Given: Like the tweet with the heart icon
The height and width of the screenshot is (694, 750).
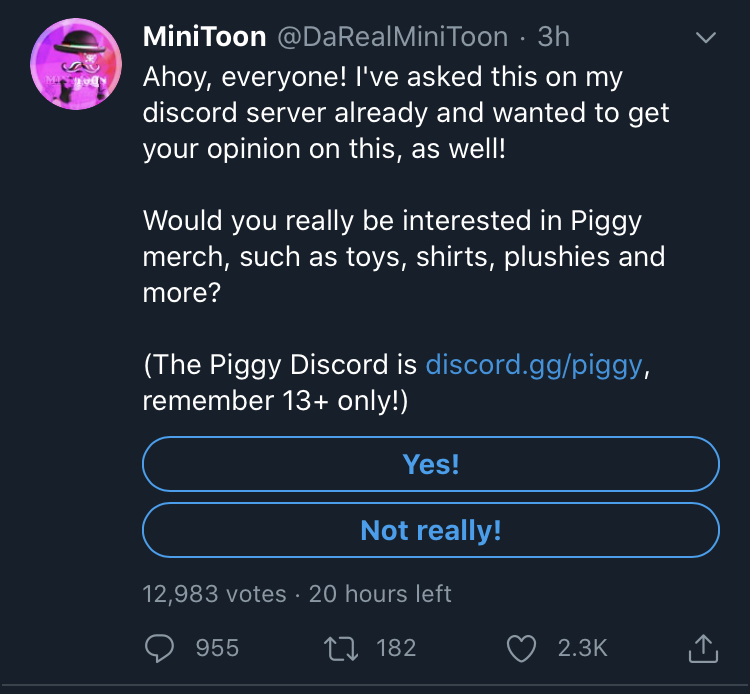Looking at the screenshot, I should tap(522, 648).
